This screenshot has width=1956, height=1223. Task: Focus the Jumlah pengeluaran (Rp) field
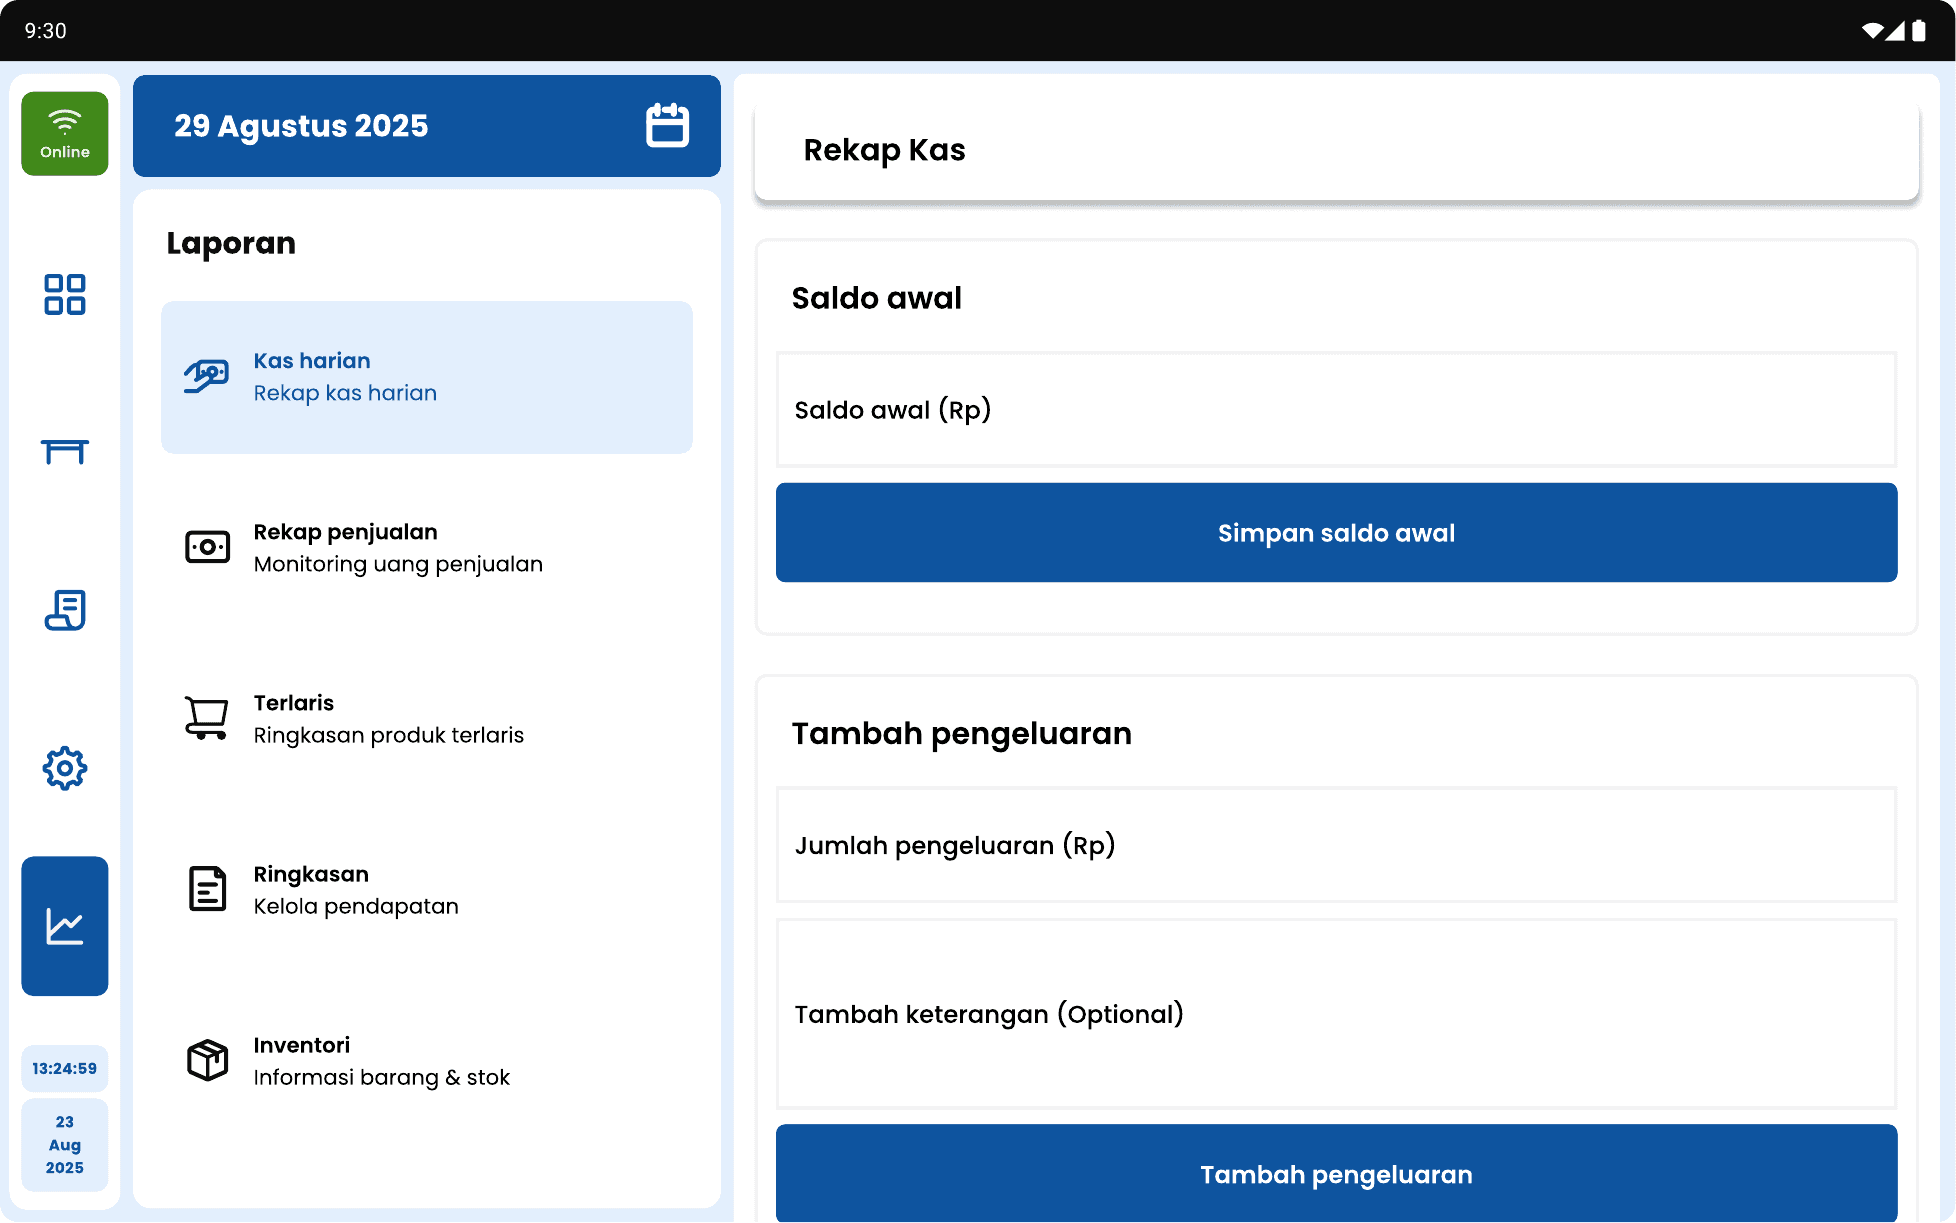1336,845
